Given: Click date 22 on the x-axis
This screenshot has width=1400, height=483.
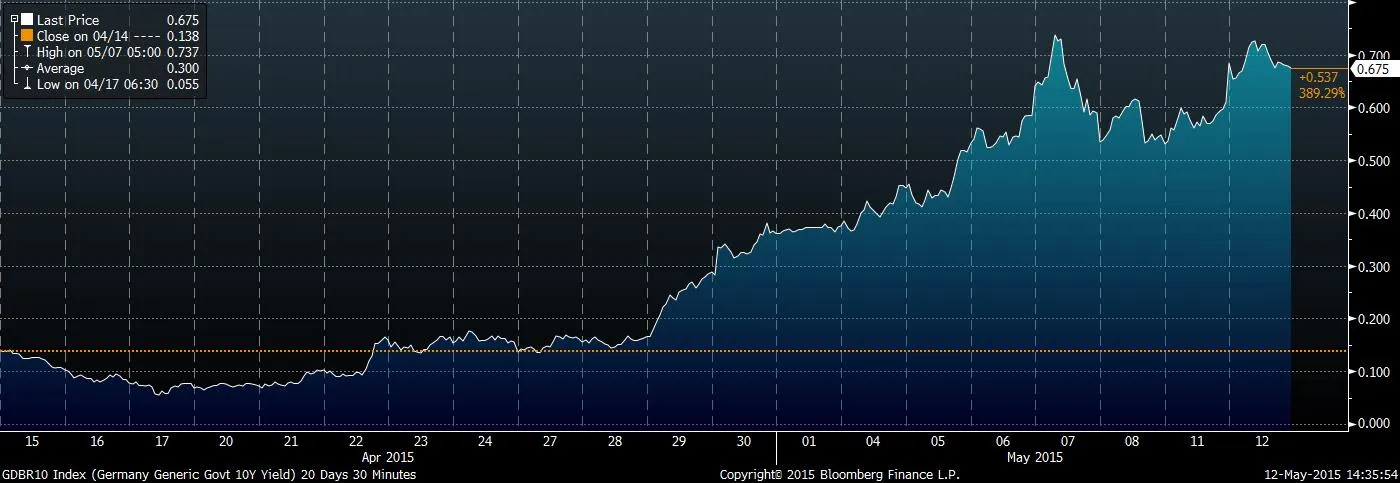Looking at the screenshot, I should (355, 441).
